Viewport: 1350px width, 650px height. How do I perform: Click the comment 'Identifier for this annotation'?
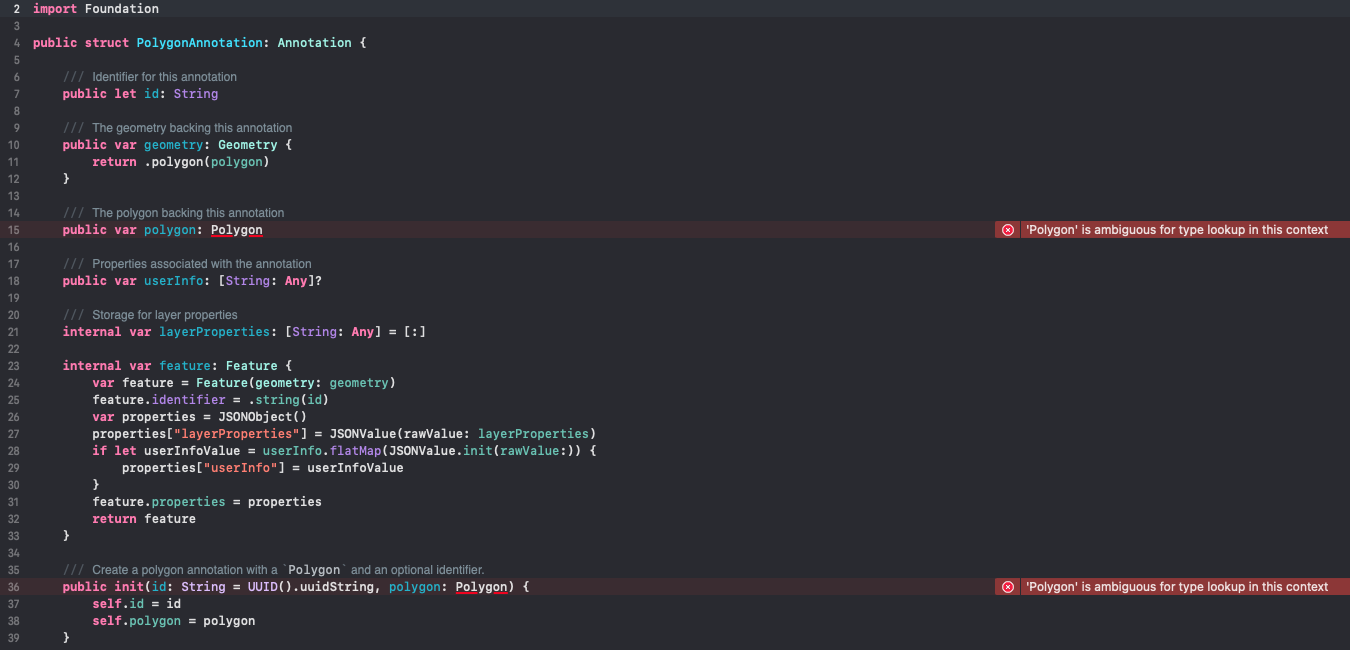[x=164, y=77]
